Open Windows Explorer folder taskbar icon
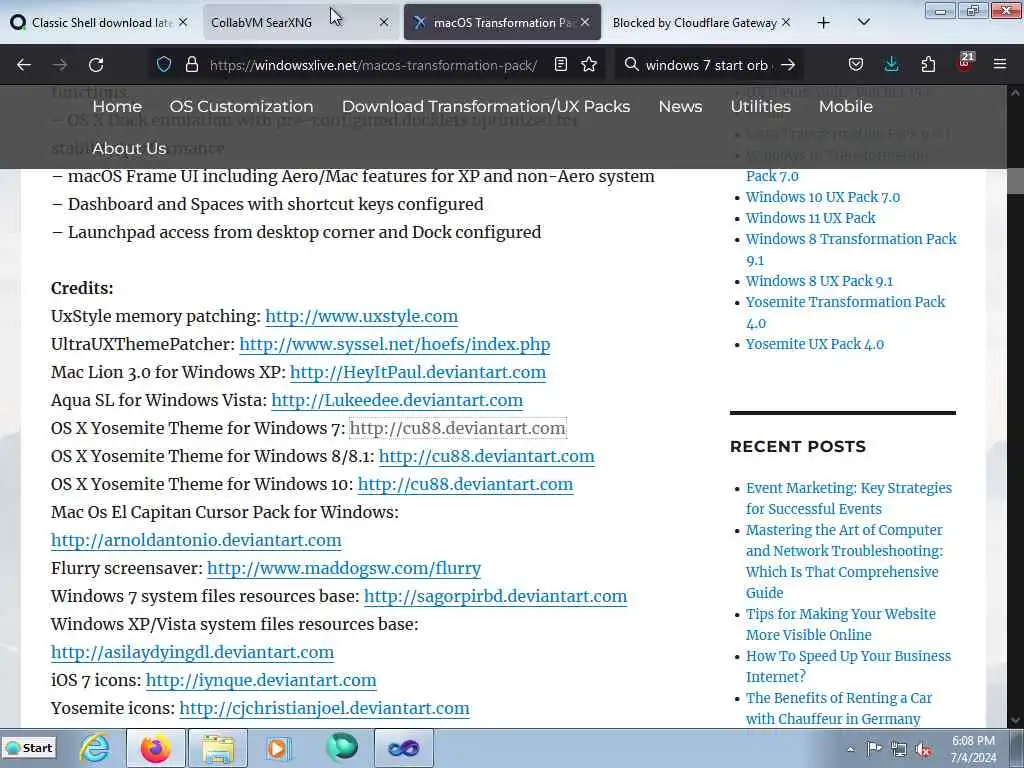 (218, 748)
